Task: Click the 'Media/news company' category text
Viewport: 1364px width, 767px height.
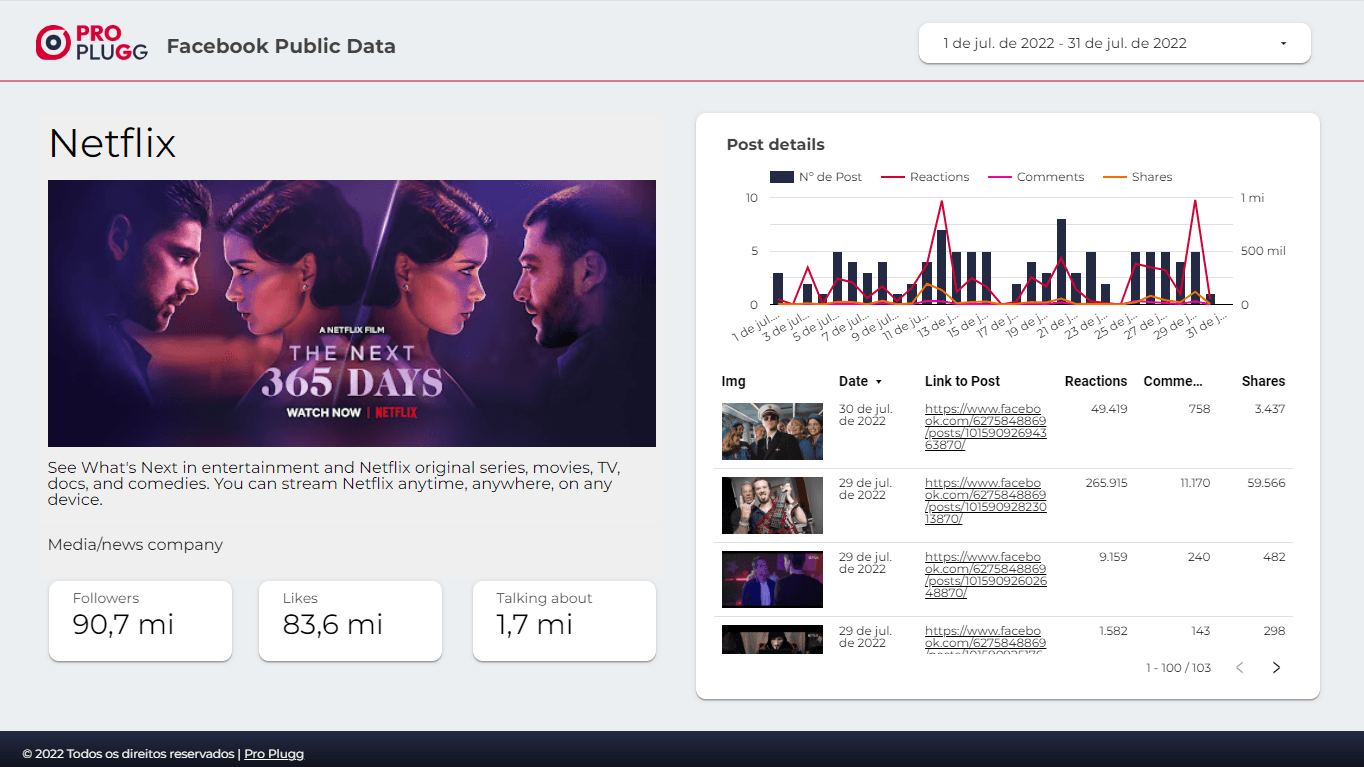Action: pos(135,545)
